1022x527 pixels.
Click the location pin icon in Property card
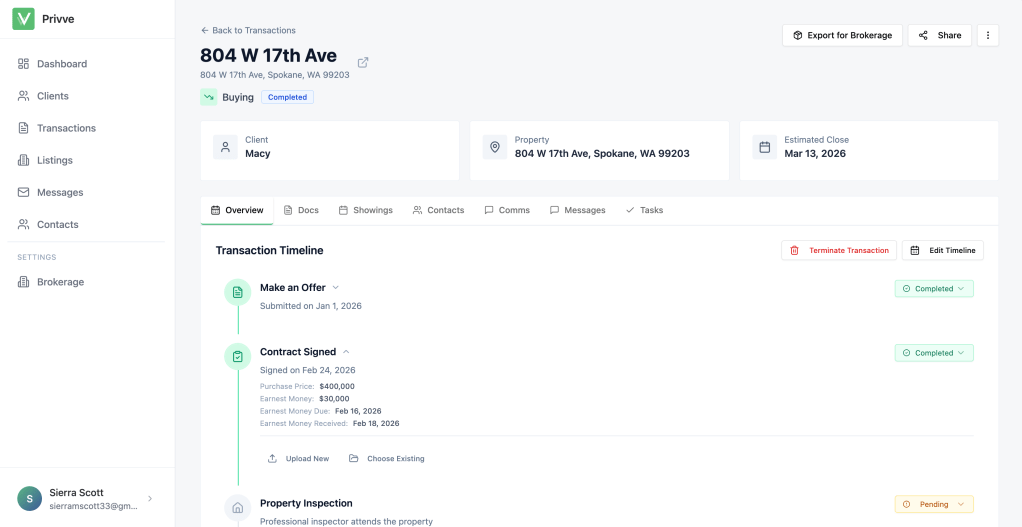coord(495,147)
